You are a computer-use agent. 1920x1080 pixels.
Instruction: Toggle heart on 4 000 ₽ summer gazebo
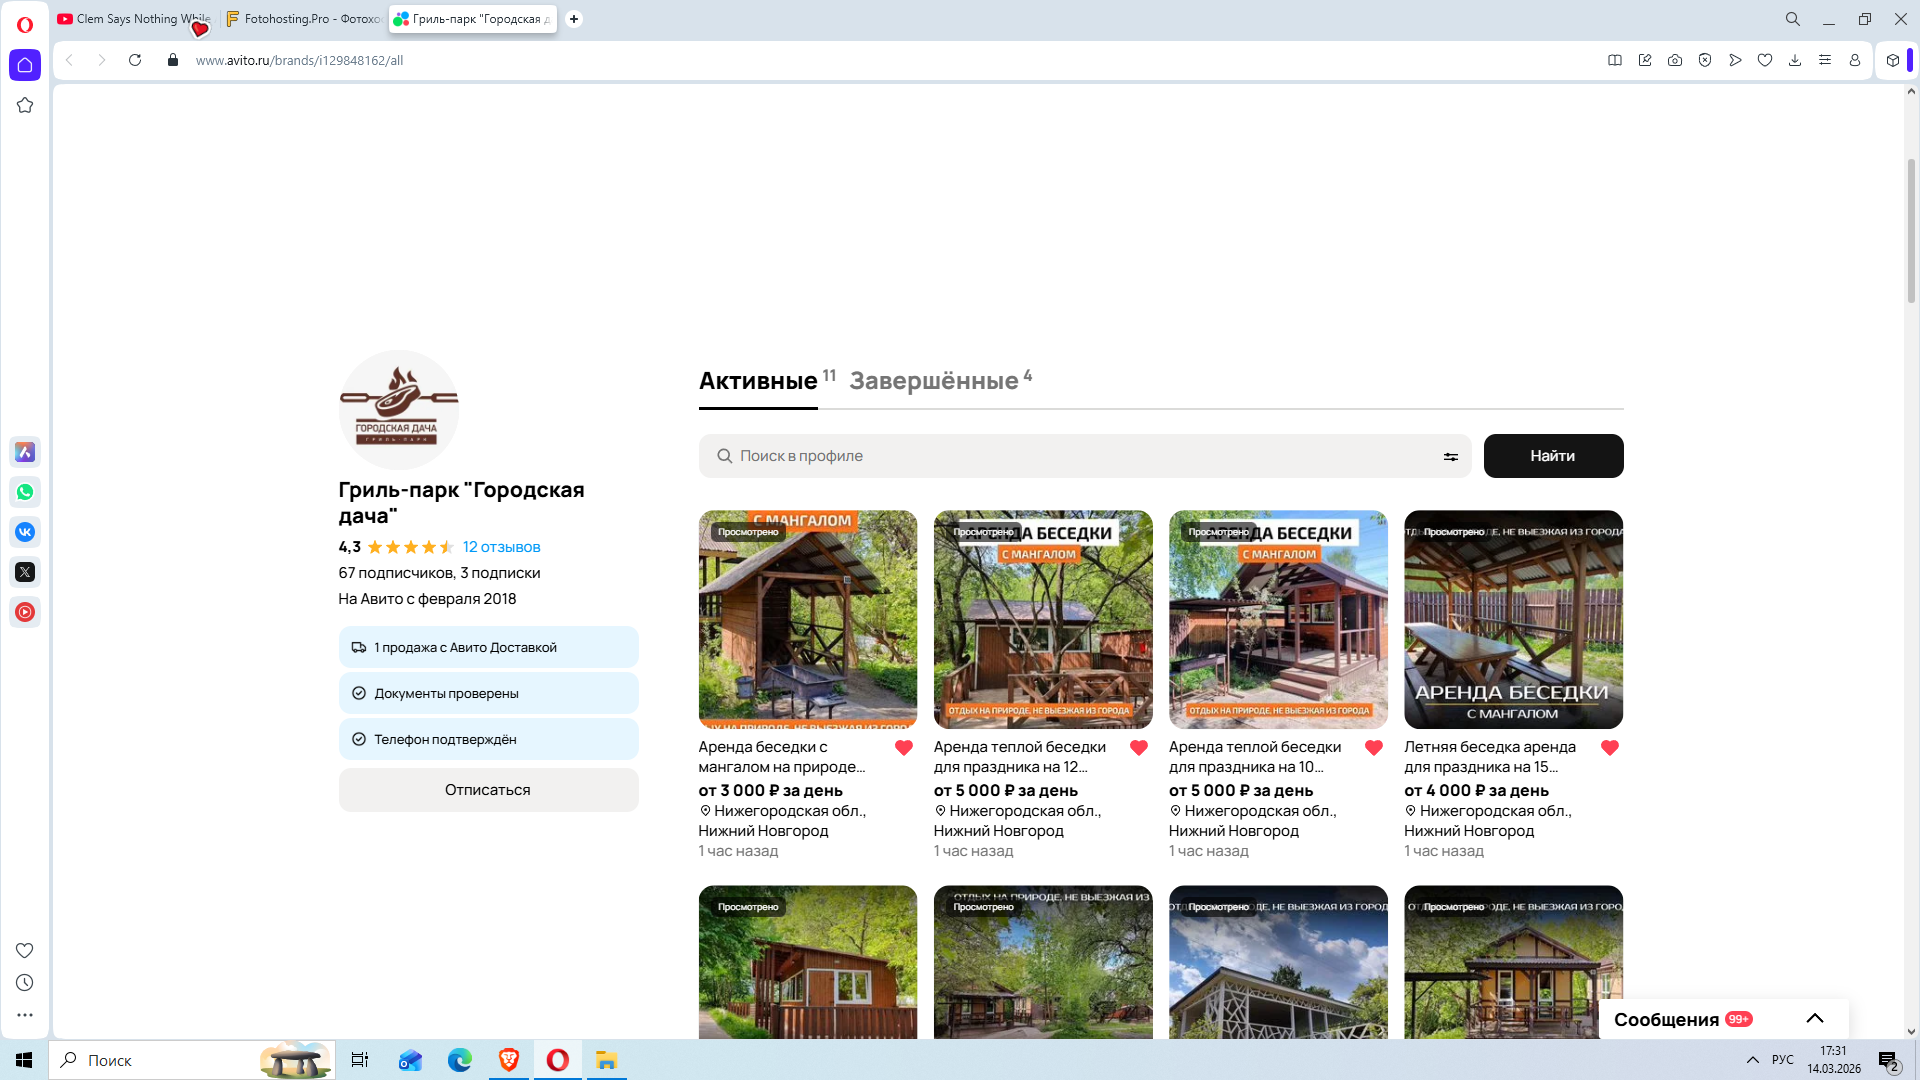coord(1609,748)
